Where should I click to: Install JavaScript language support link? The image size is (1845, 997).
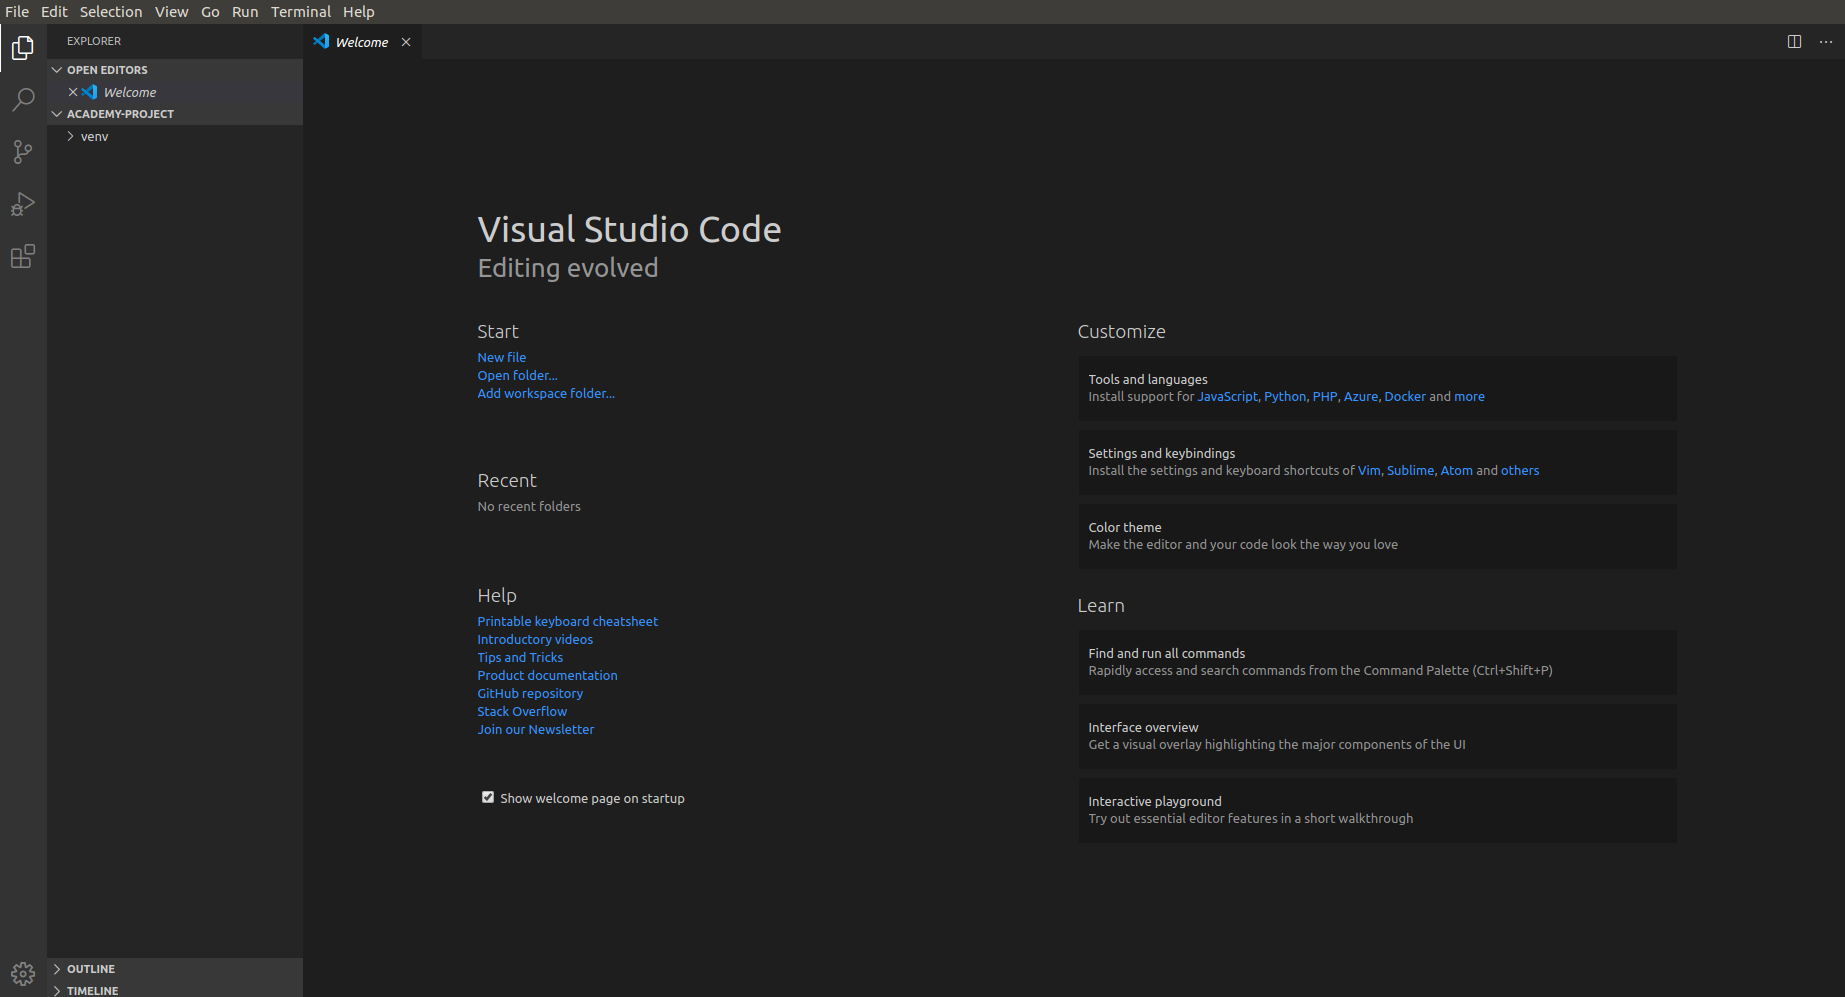1227,397
